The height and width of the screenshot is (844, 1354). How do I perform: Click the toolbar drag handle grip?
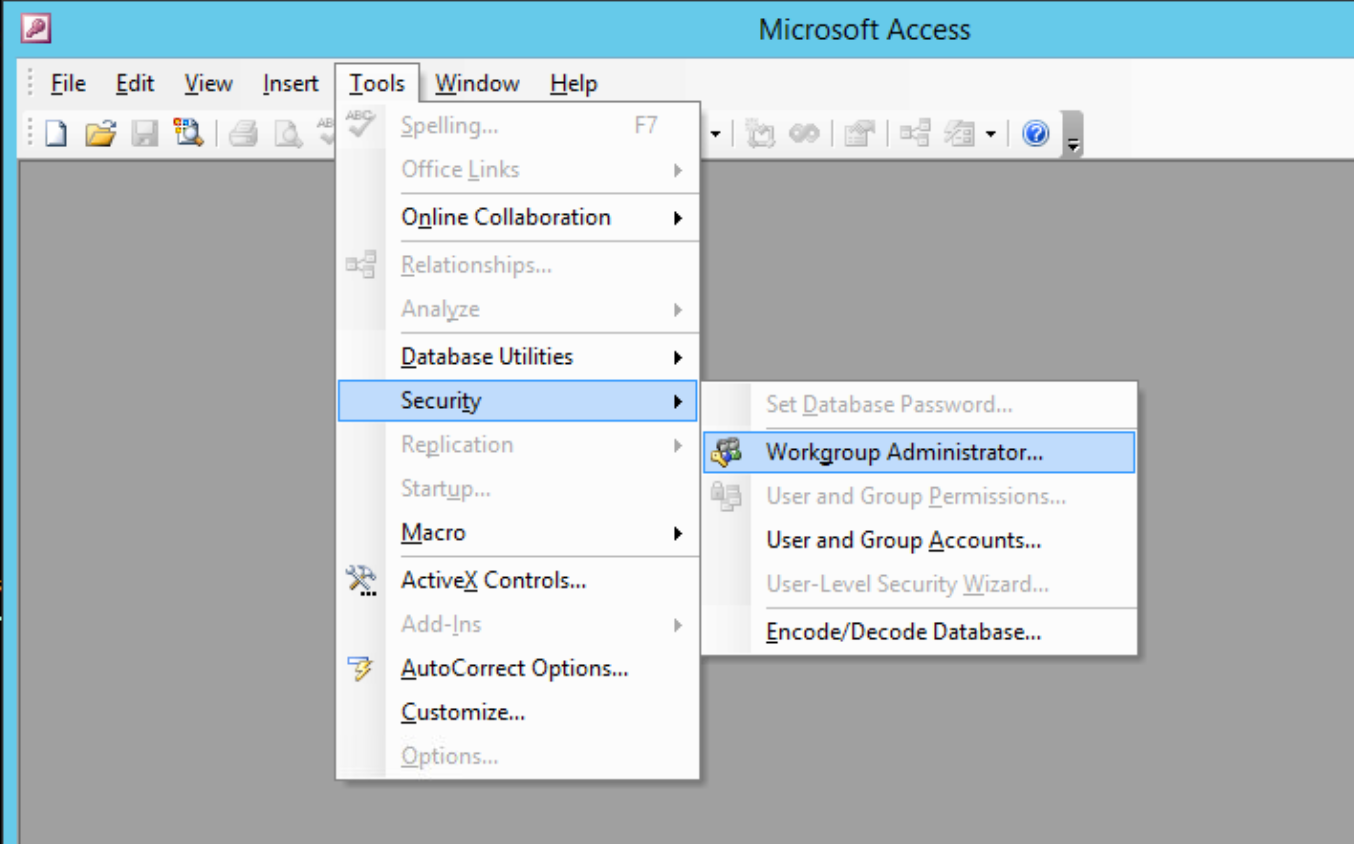point(31,133)
